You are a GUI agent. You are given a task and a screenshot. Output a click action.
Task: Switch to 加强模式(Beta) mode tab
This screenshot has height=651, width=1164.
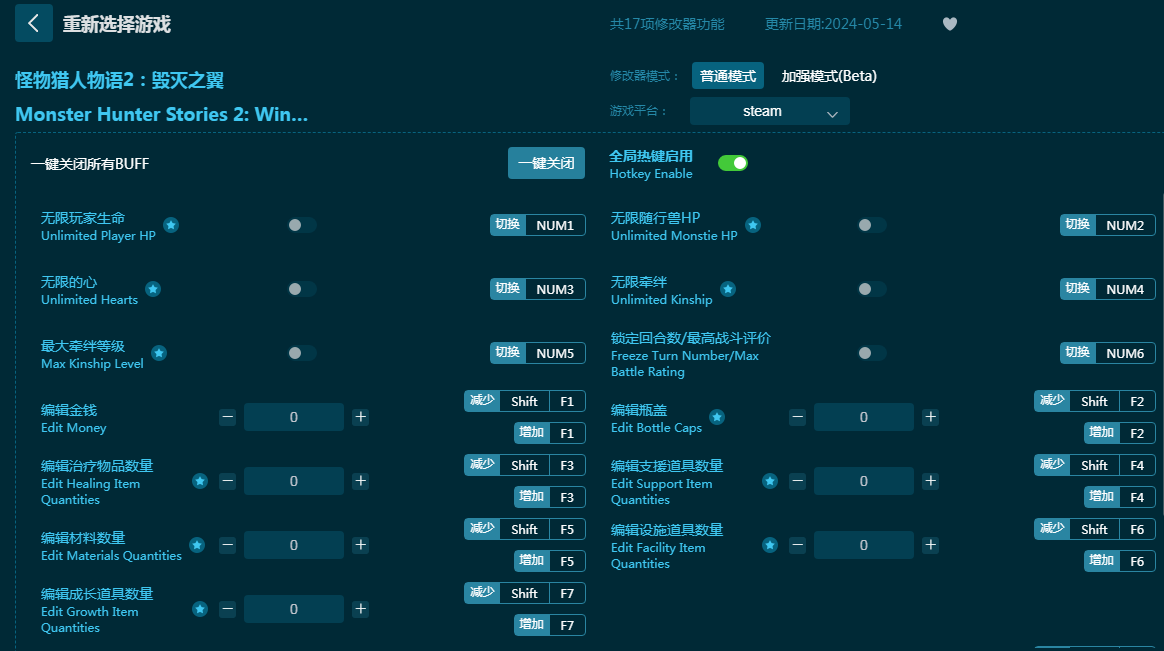[828, 76]
